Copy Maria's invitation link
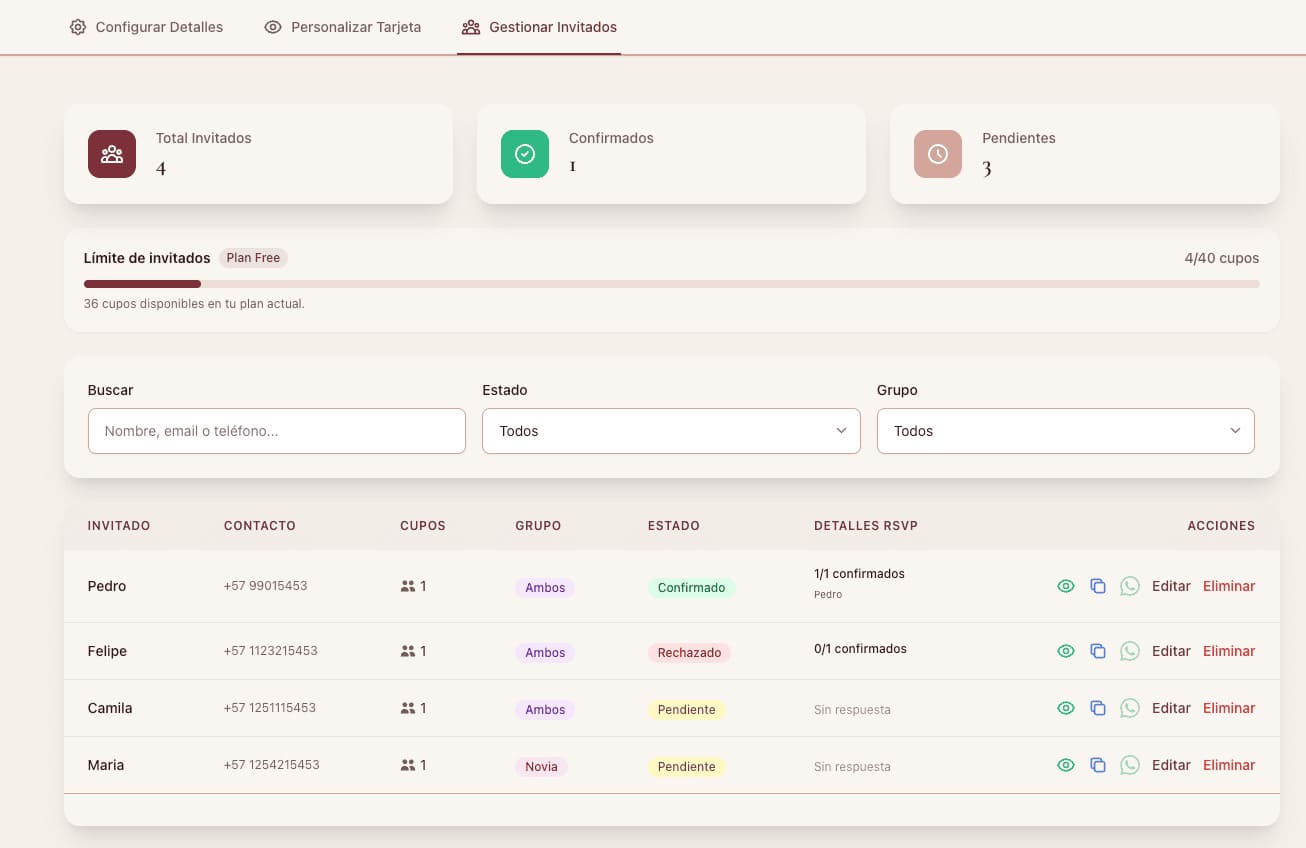Screen dimensions: 1306x848 pyautogui.click(x=1097, y=765)
